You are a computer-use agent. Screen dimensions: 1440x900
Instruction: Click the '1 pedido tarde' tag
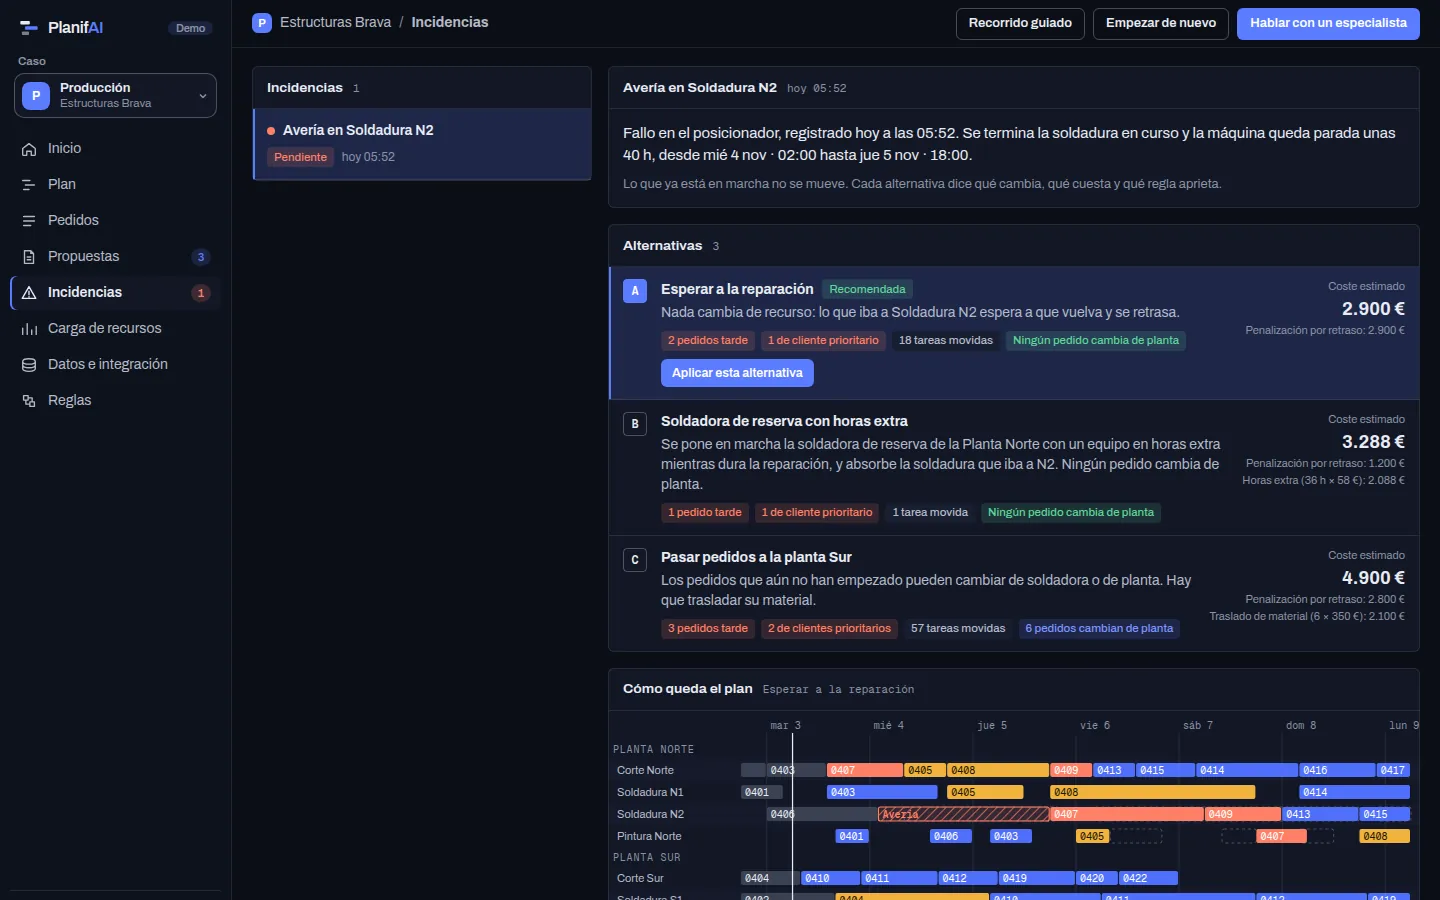705,512
